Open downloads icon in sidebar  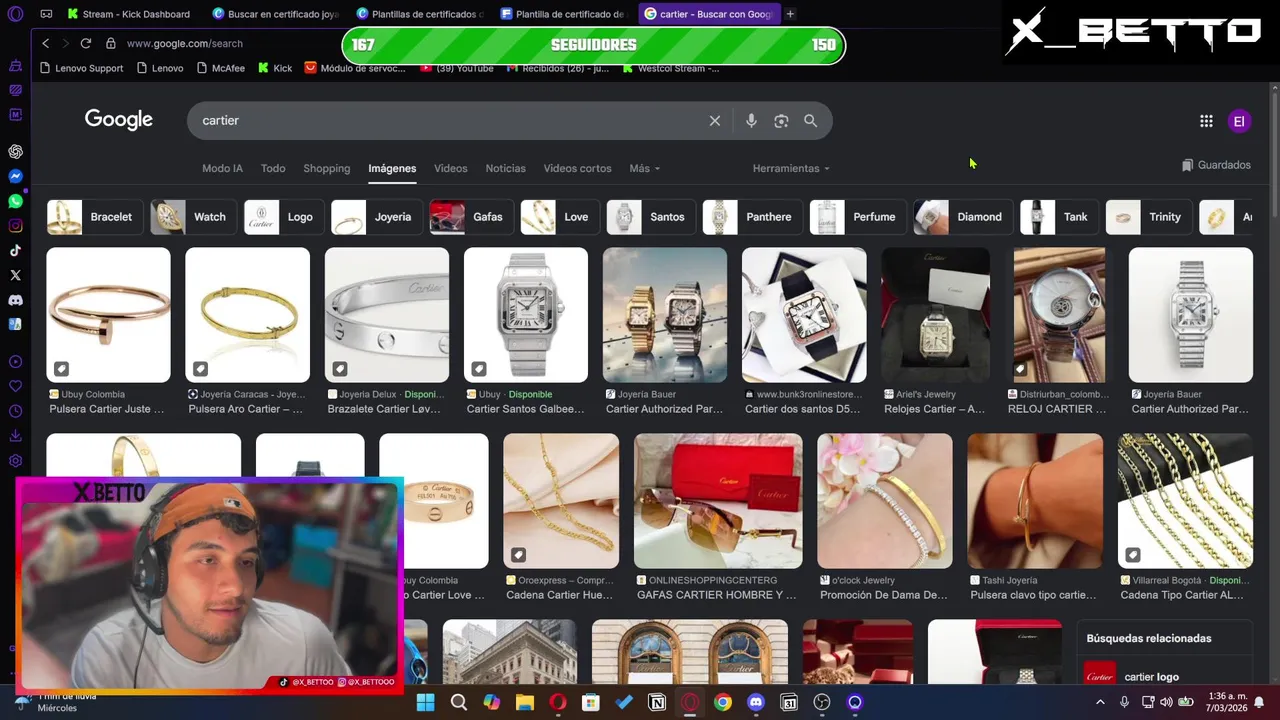(15, 436)
